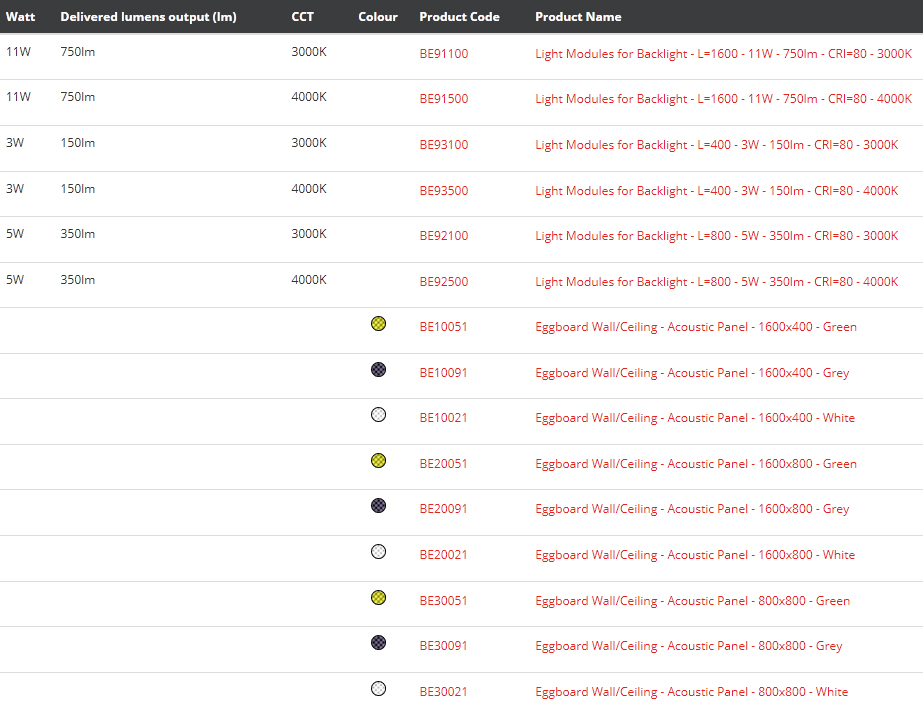Image resolution: width=923 pixels, height=707 pixels.
Task: Open Eggboard Acoustic Panel 1600x400 Green link
Action: [x=695, y=327]
